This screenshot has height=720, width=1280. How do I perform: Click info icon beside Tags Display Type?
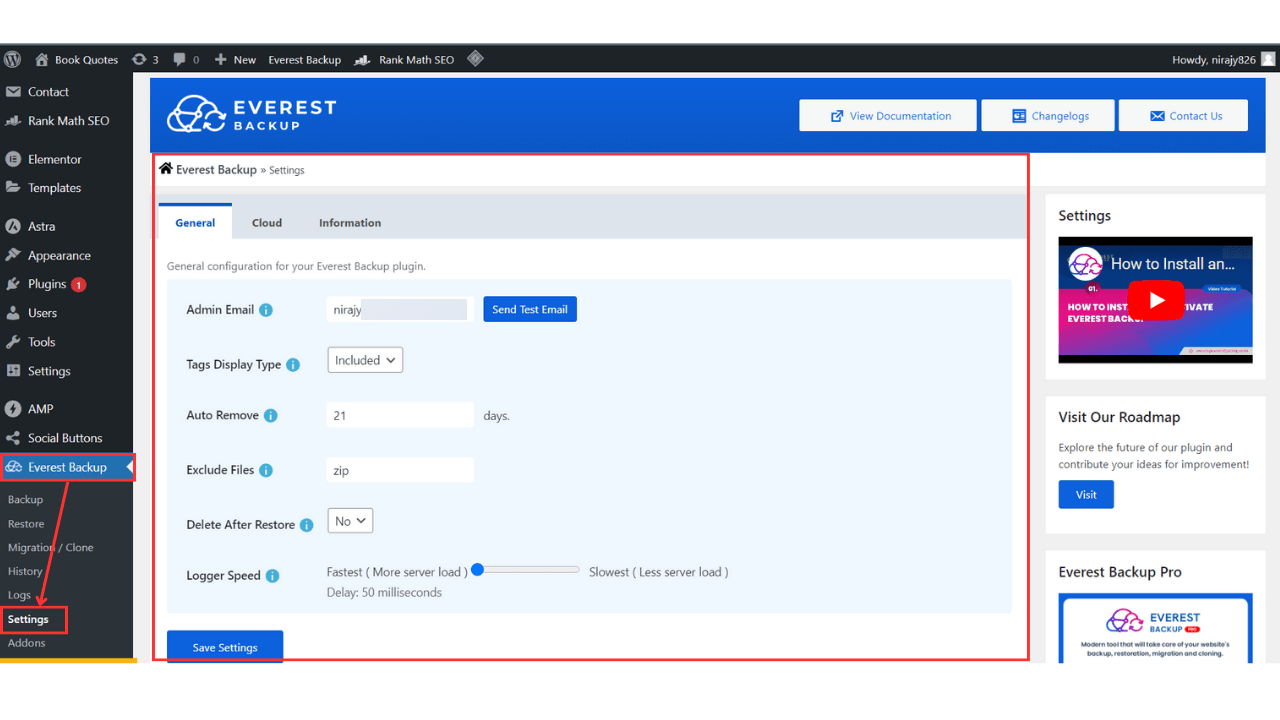coord(293,365)
